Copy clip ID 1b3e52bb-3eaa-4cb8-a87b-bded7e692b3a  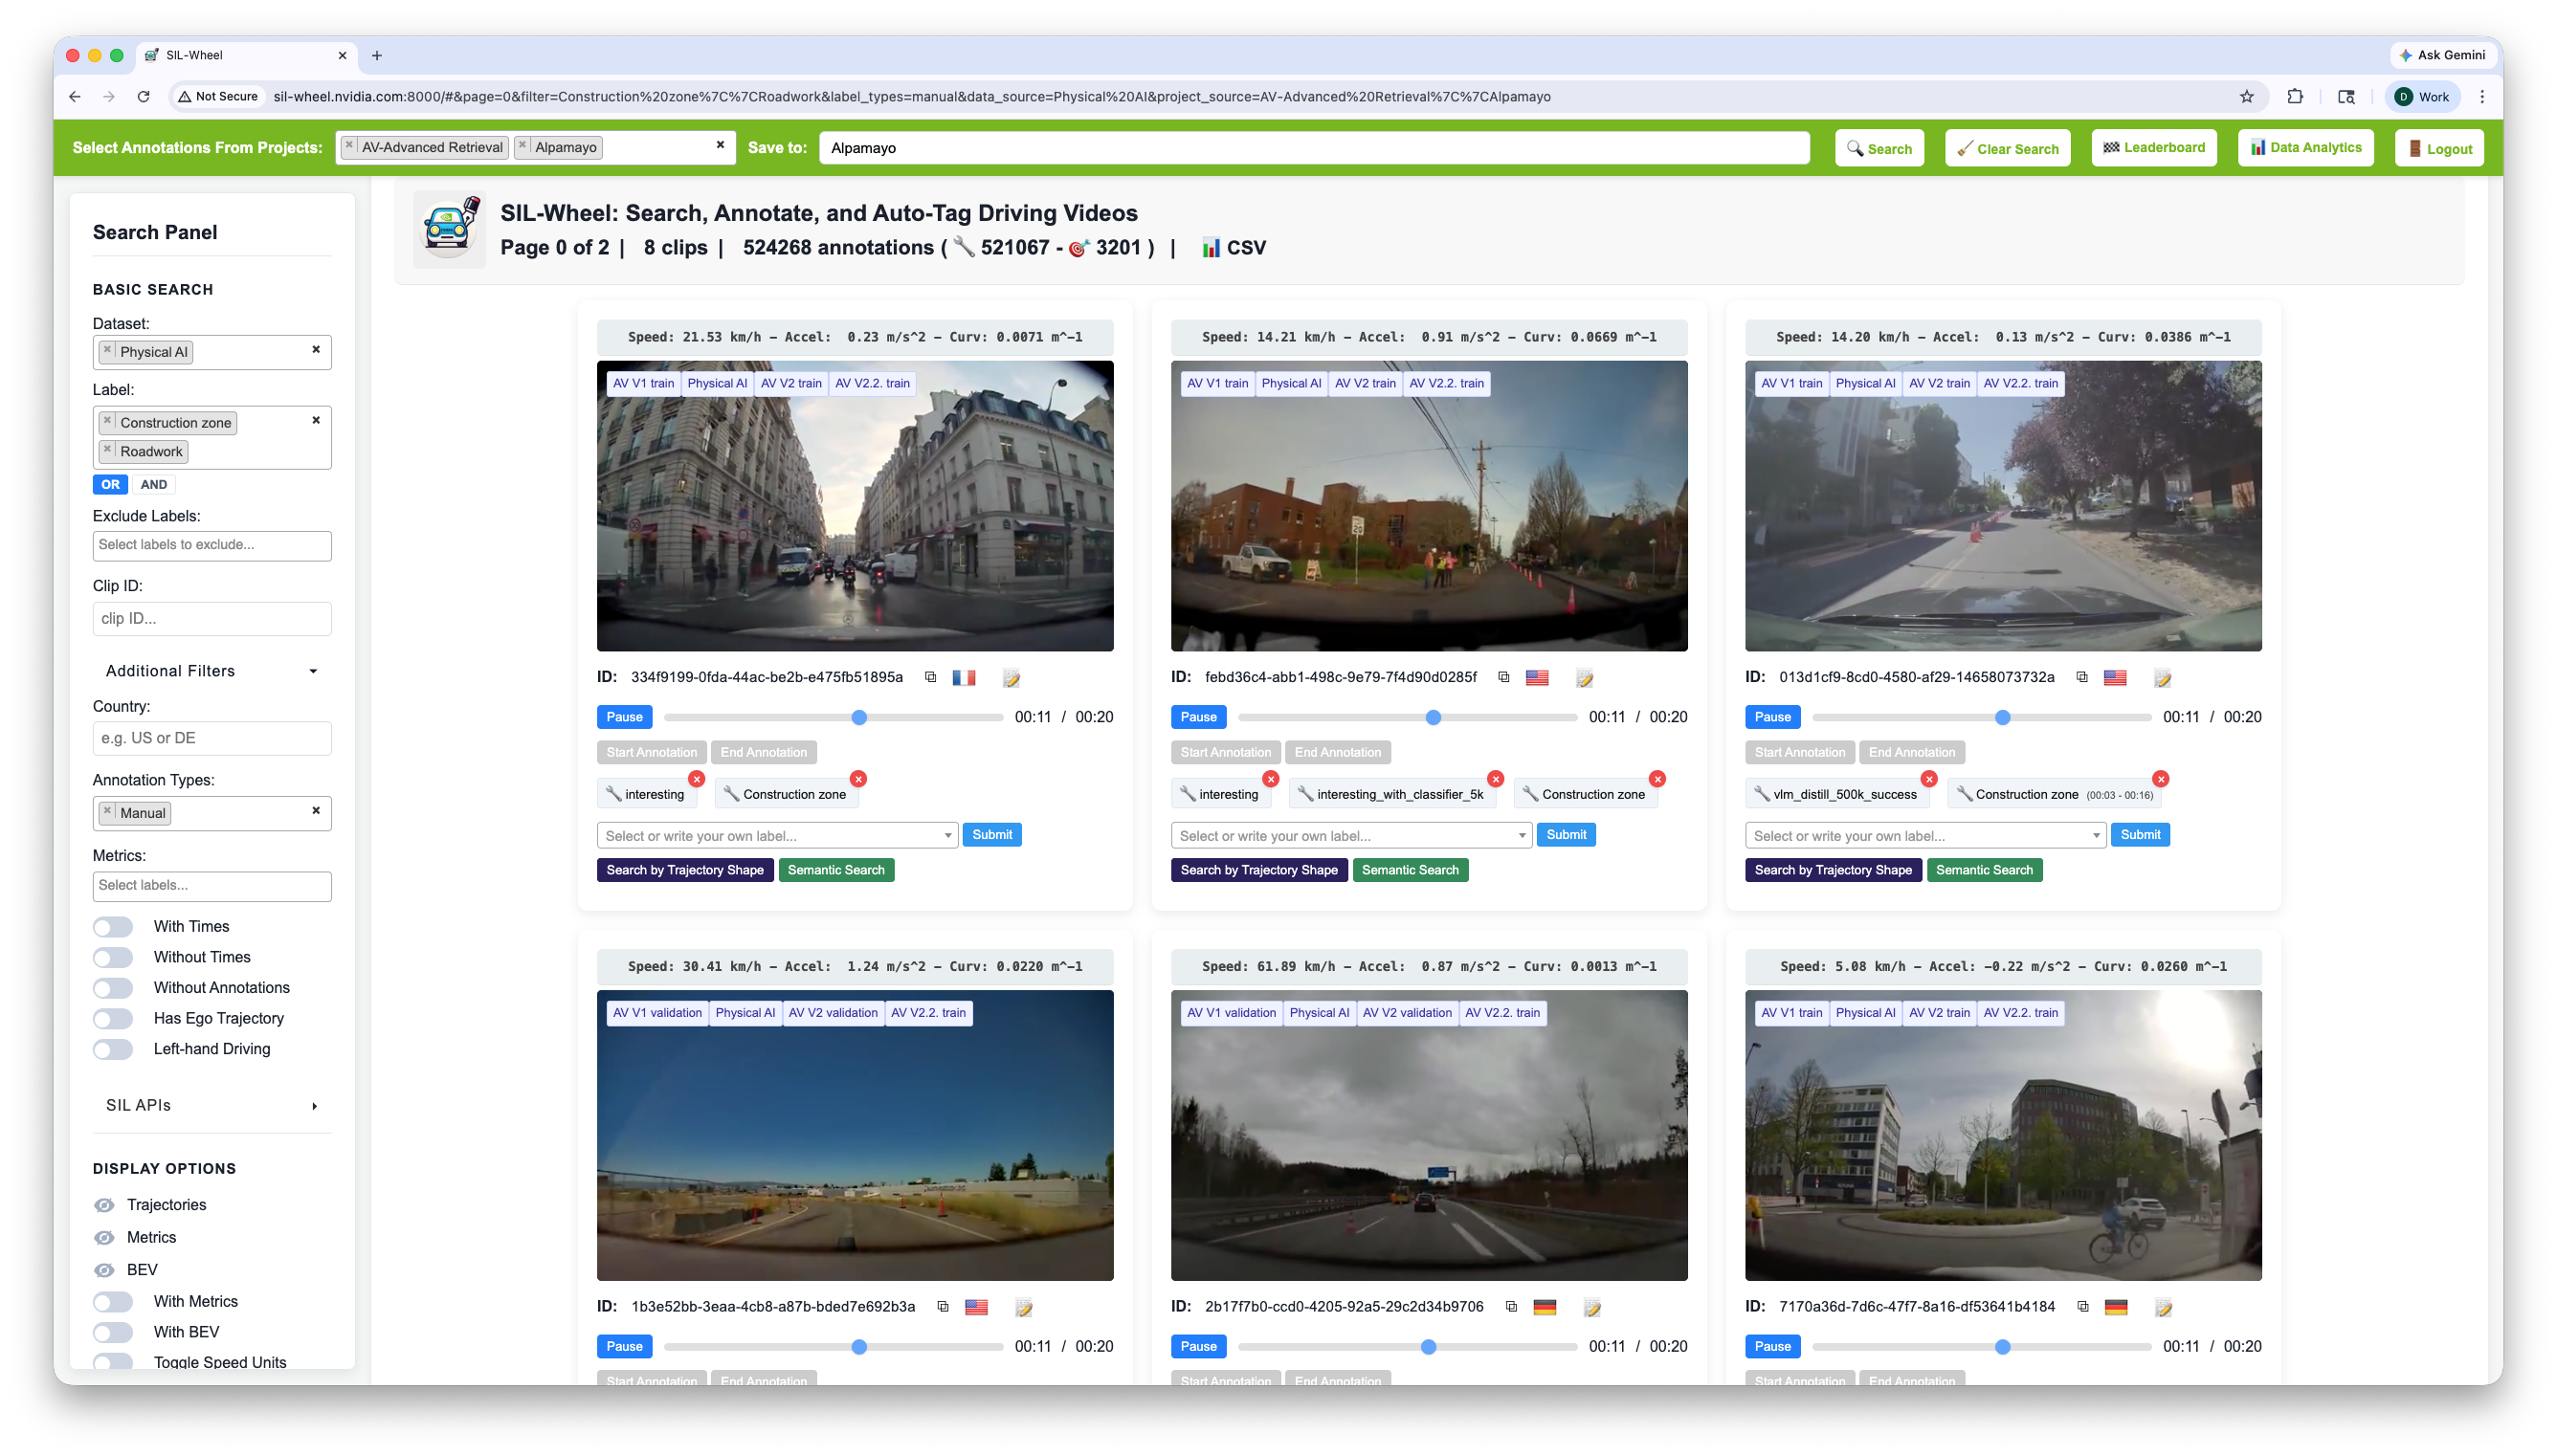(x=942, y=1306)
